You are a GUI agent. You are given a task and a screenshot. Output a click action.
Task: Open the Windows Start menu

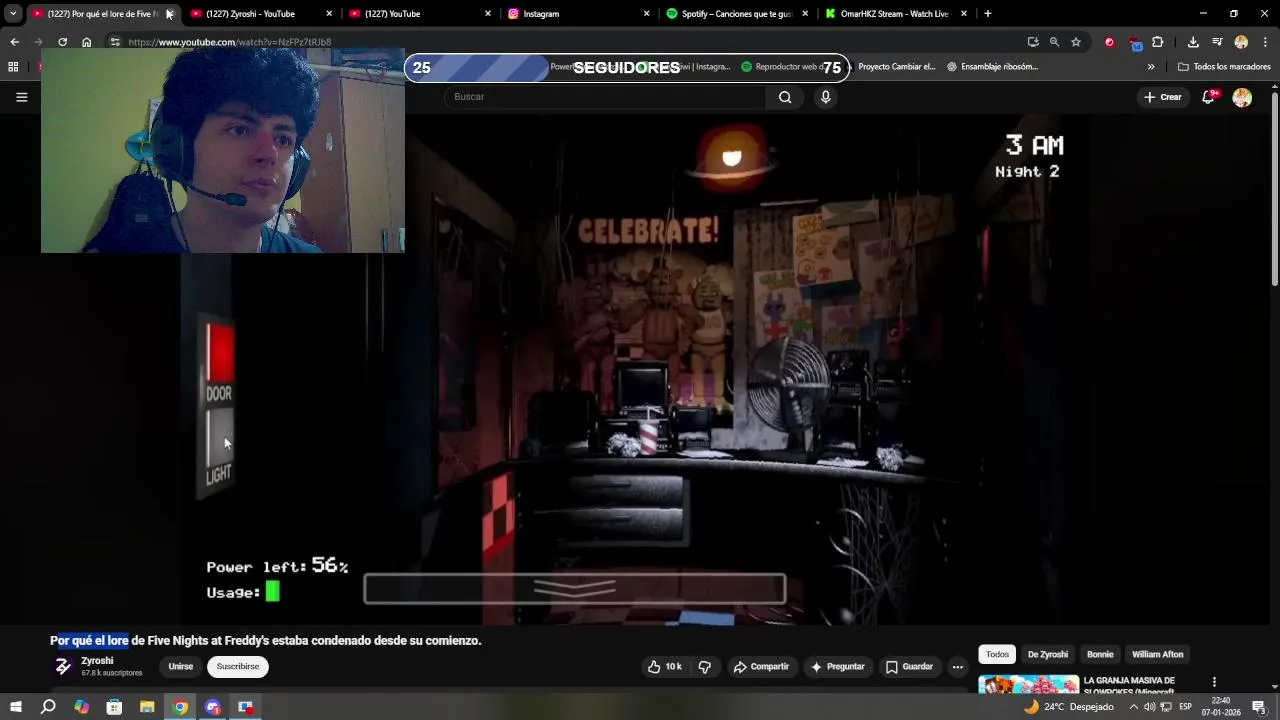[x=15, y=707]
